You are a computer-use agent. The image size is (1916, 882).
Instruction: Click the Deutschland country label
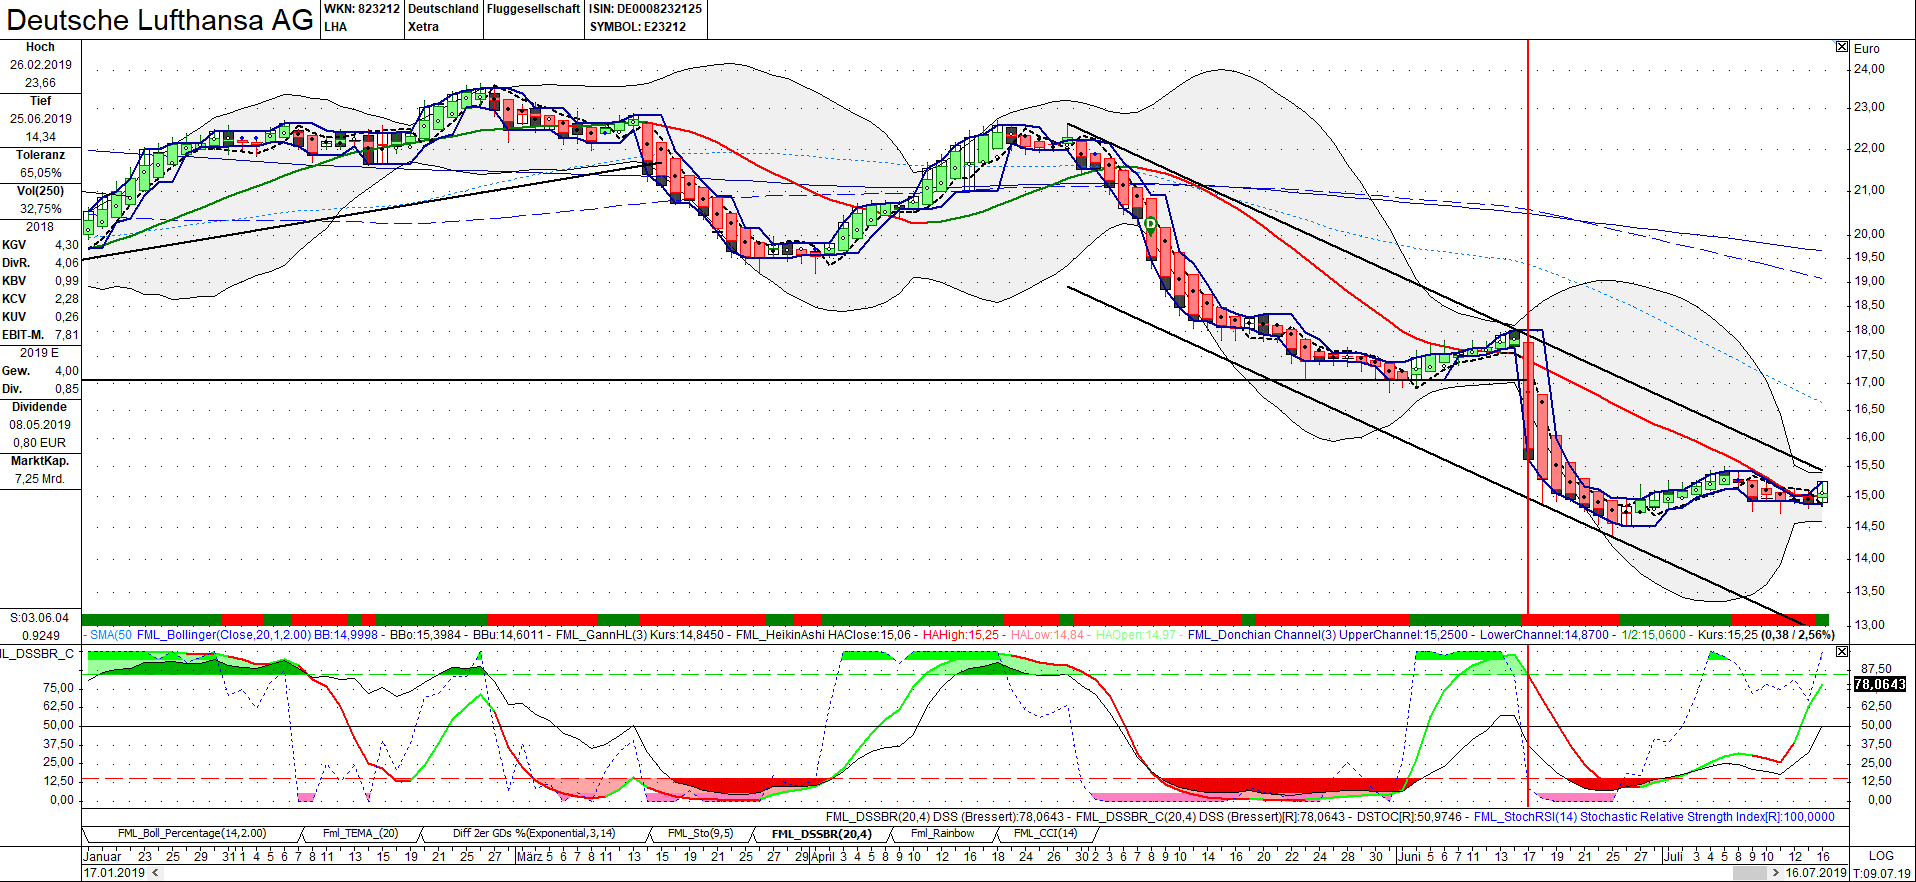[x=443, y=9]
